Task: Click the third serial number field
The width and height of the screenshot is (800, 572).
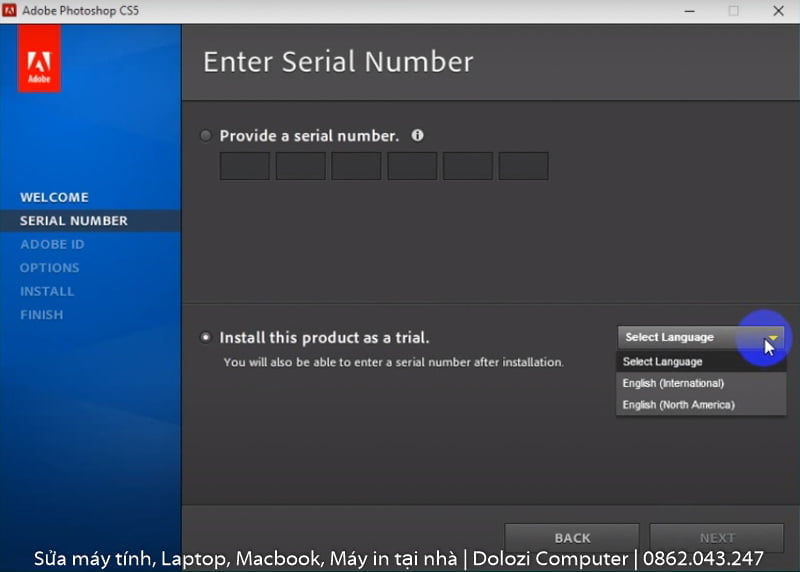Action: coord(357,166)
